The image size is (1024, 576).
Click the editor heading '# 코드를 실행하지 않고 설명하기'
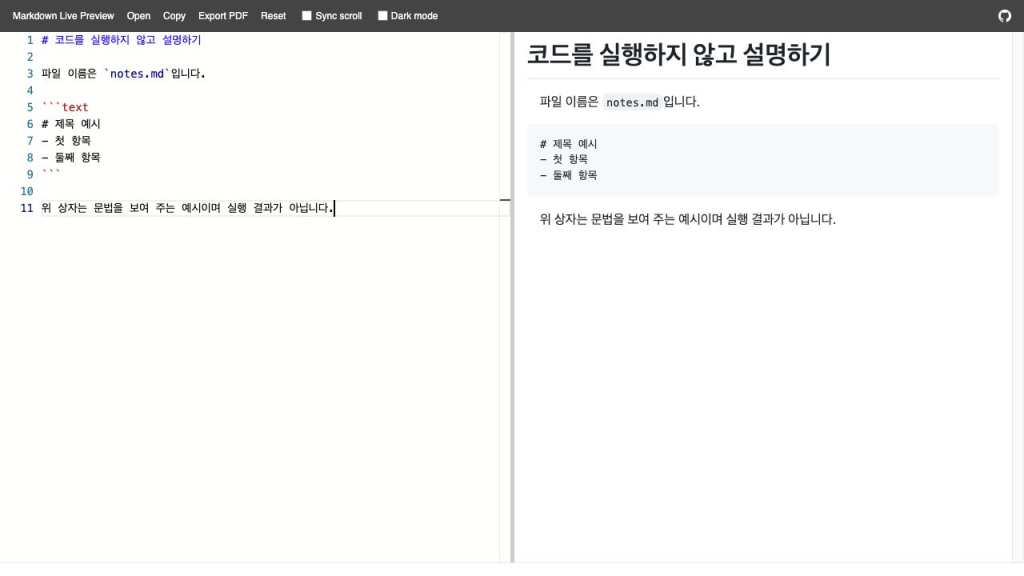(x=121, y=40)
